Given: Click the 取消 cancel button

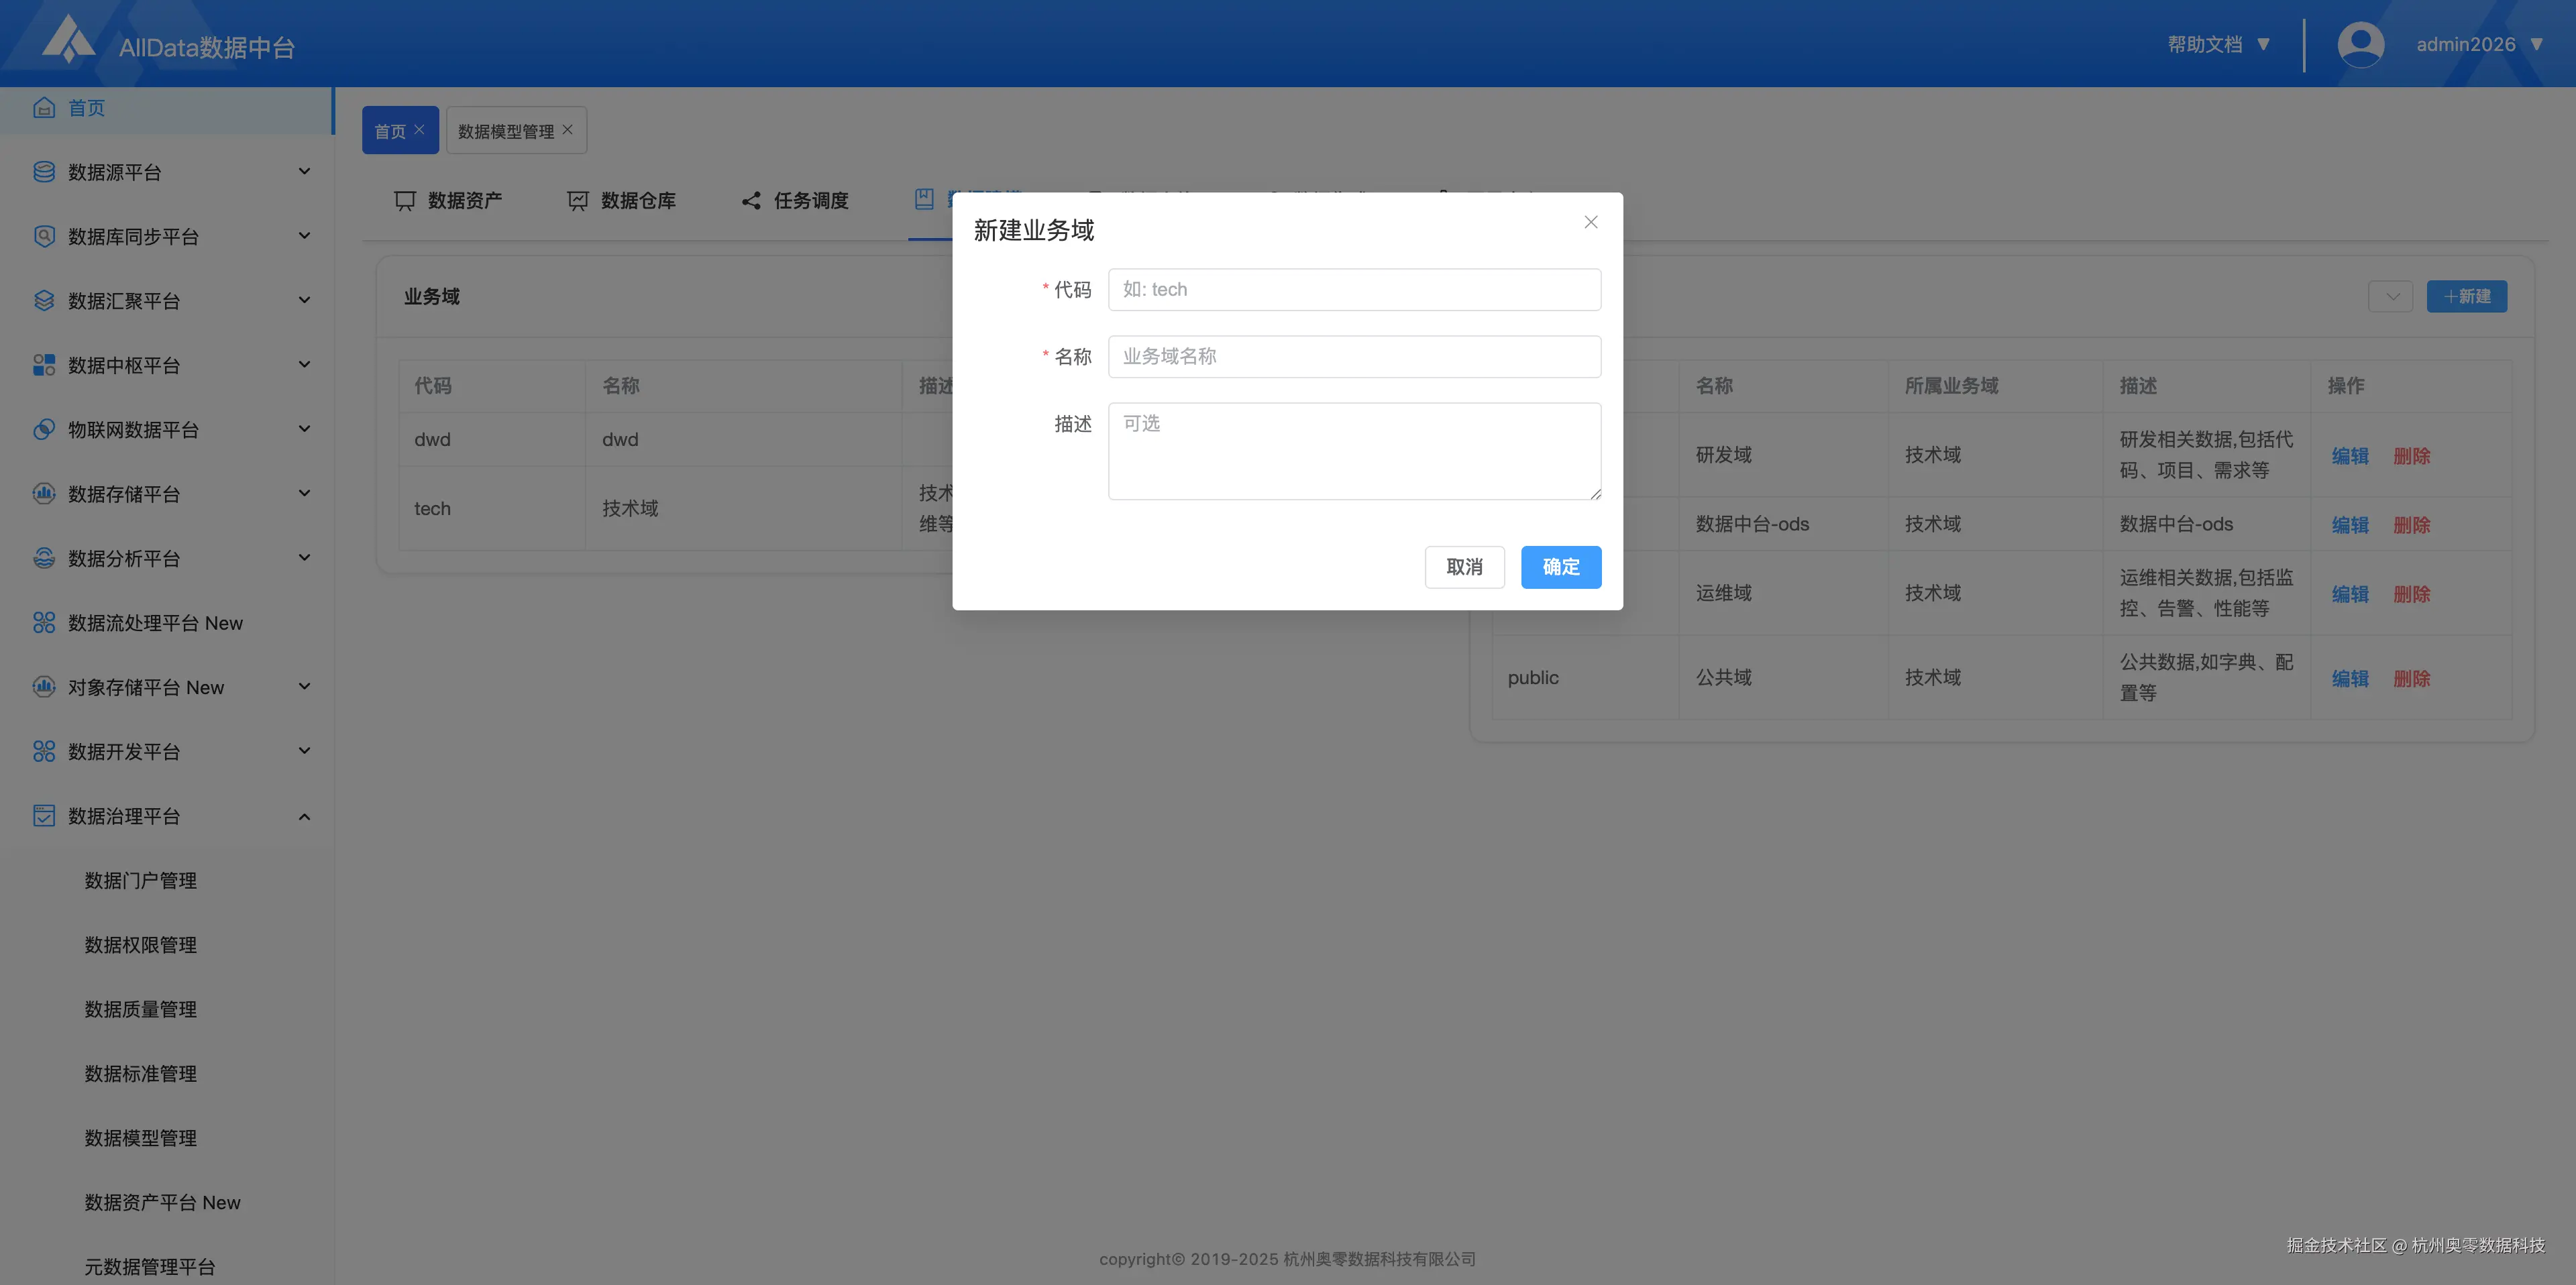Looking at the screenshot, I should 1464,567.
